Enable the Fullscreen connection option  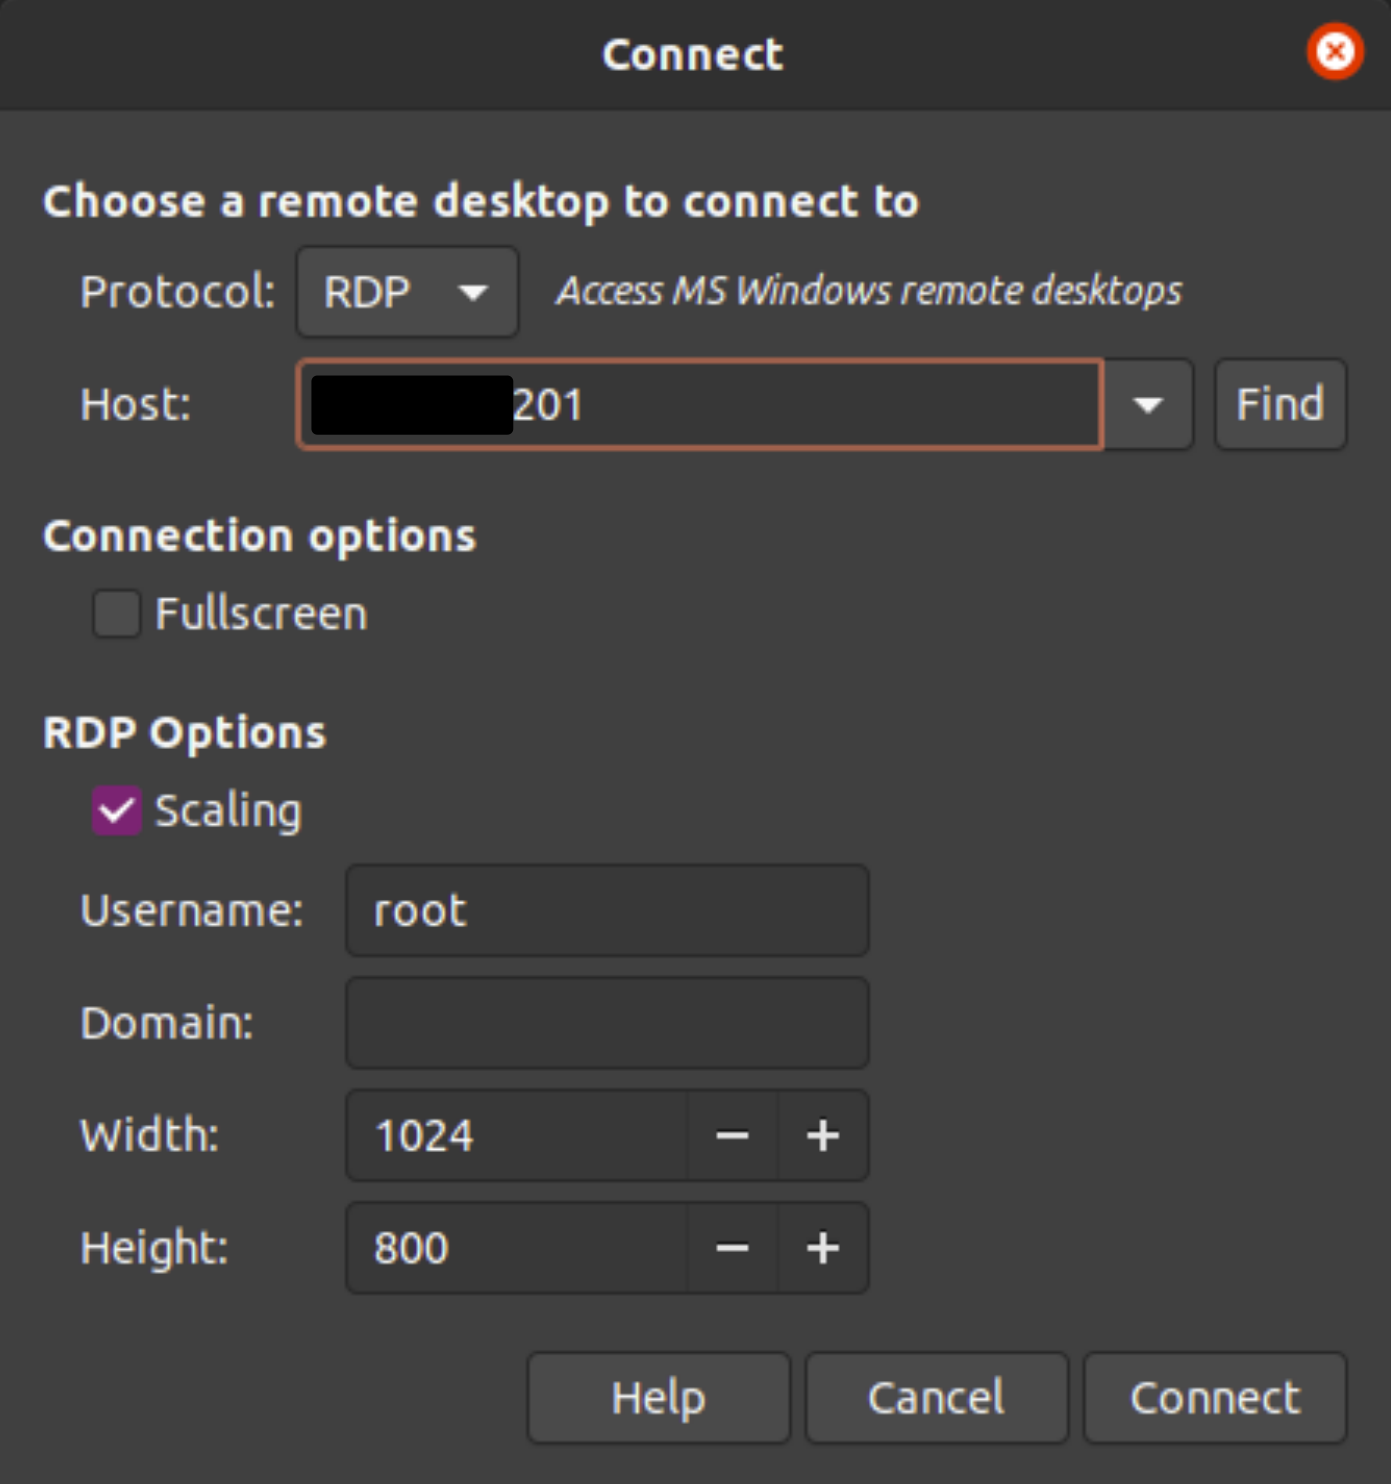tap(115, 613)
